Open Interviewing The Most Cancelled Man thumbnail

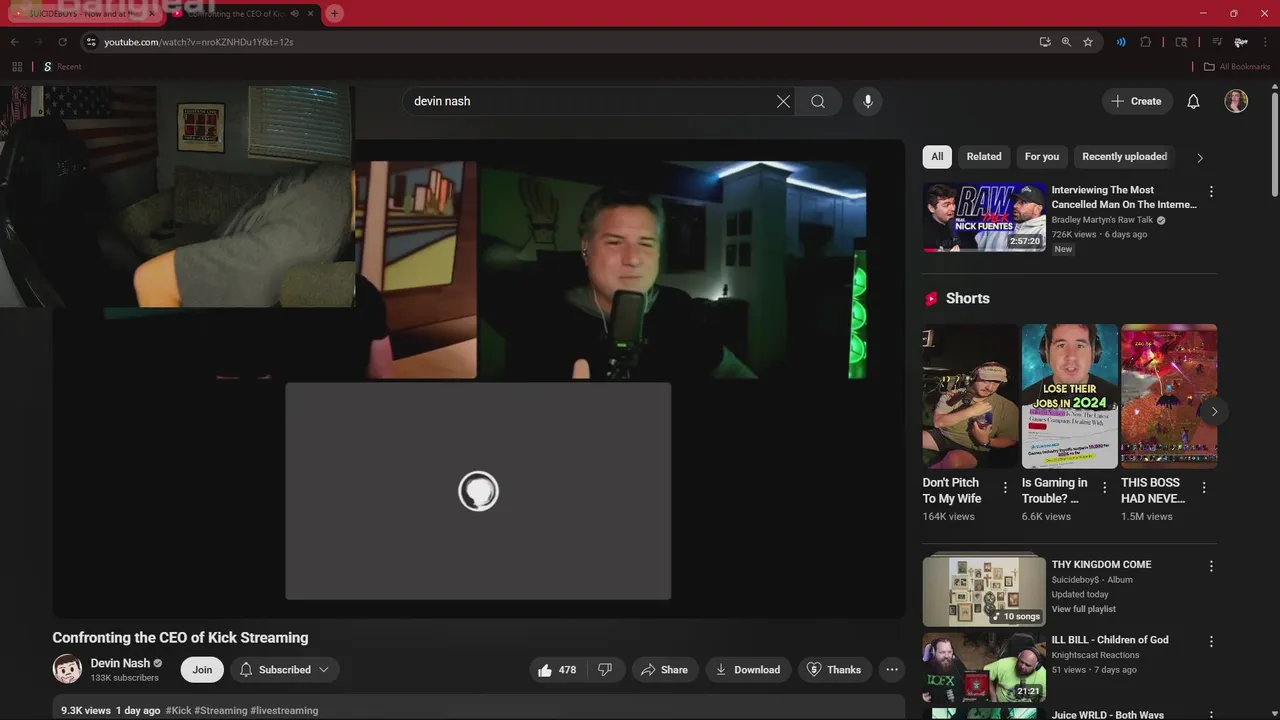click(x=984, y=217)
